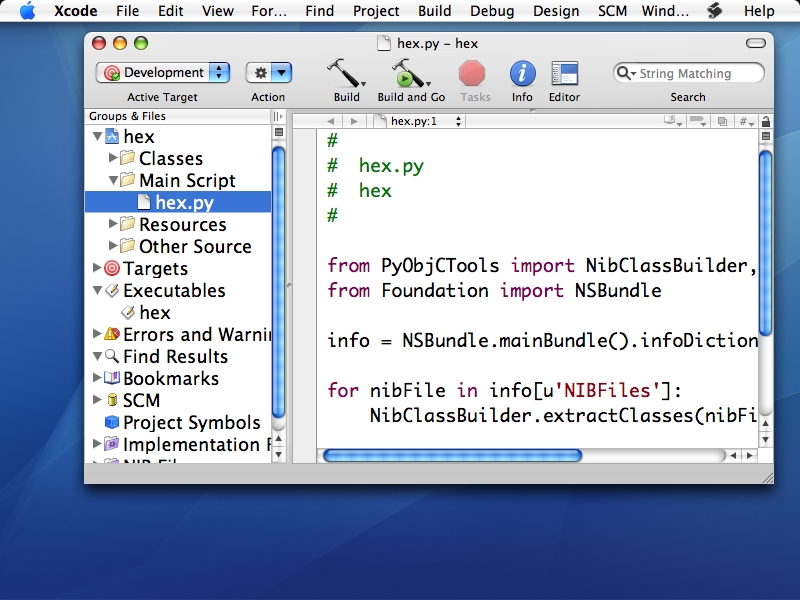The height and width of the screenshot is (600, 800).
Task: Collapse the hex project group
Action: (x=97, y=137)
